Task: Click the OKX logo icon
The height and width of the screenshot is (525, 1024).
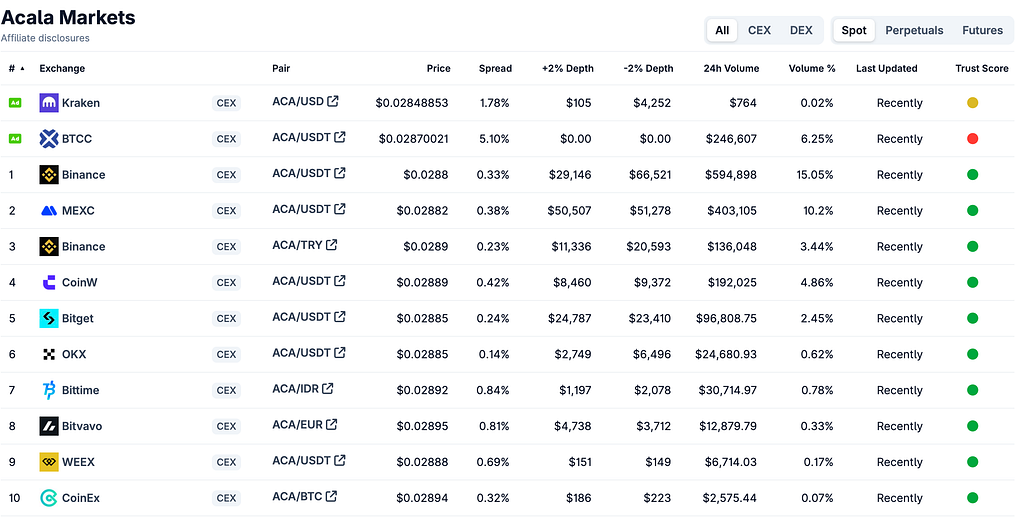Action: tap(49, 354)
